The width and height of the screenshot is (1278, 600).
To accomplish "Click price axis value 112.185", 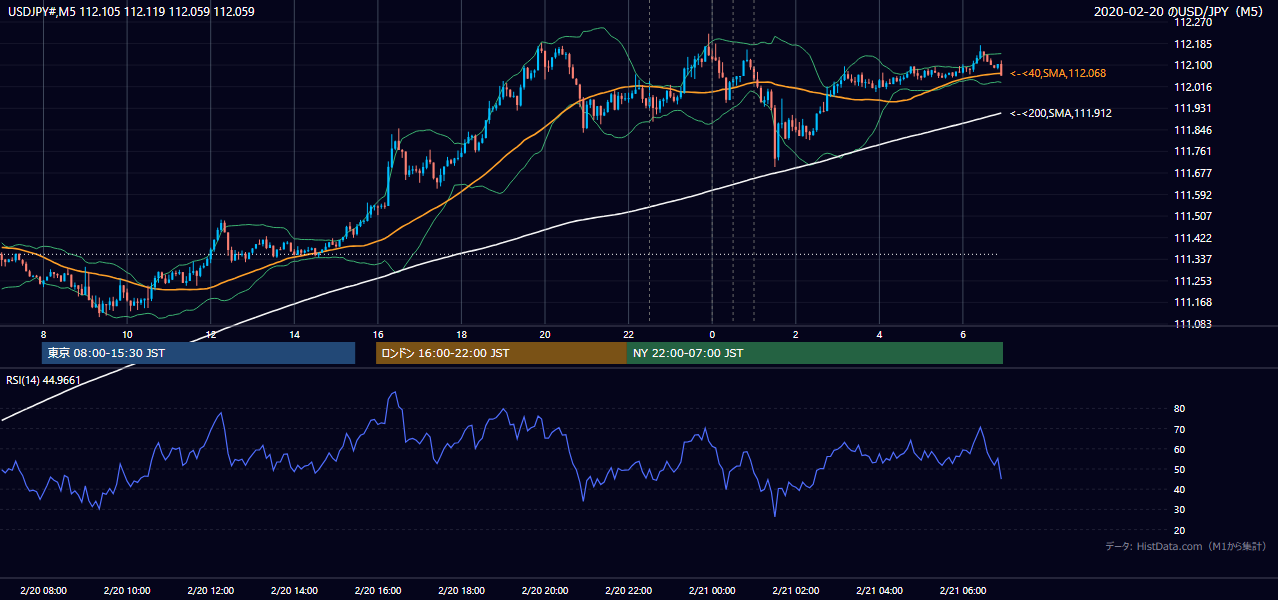I will pyautogui.click(x=1194, y=44).
